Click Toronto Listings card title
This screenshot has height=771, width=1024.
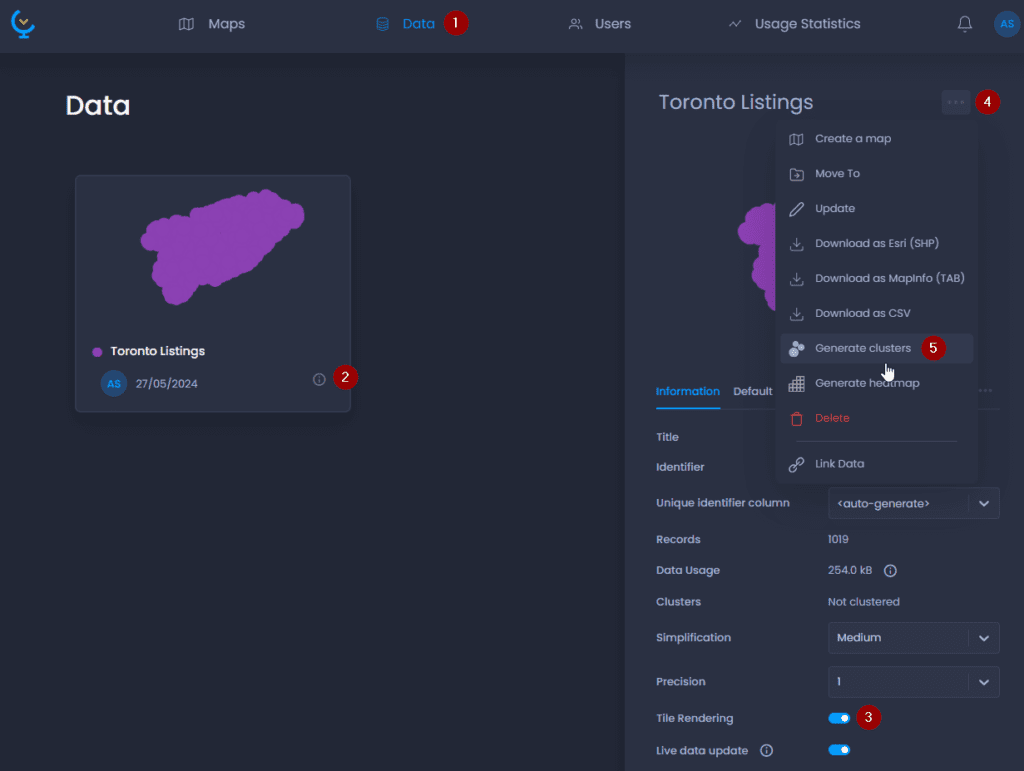tap(157, 351)
